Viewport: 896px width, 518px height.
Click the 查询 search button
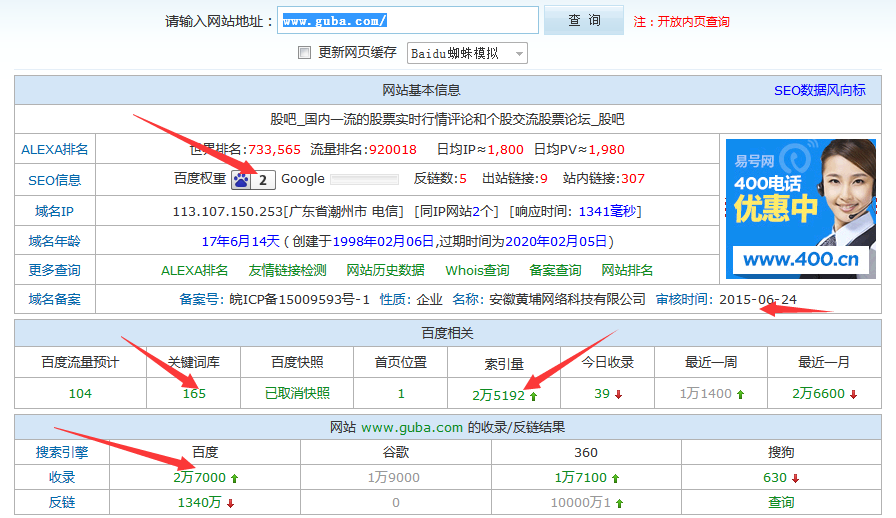coord(583,21)
